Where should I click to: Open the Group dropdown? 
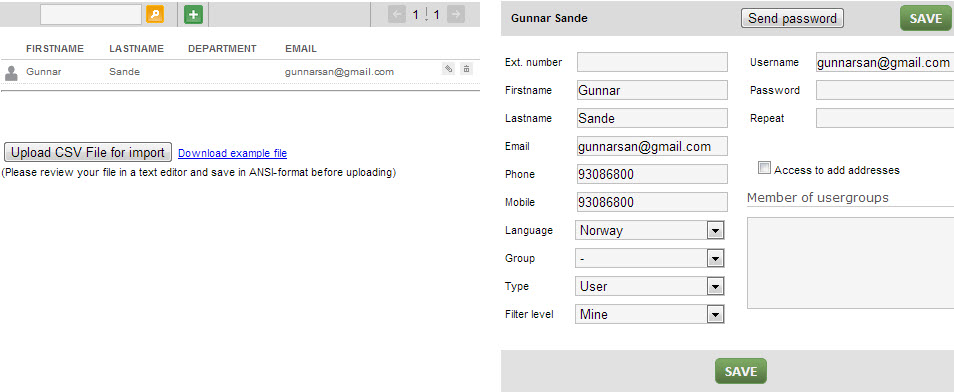point(650,259)
